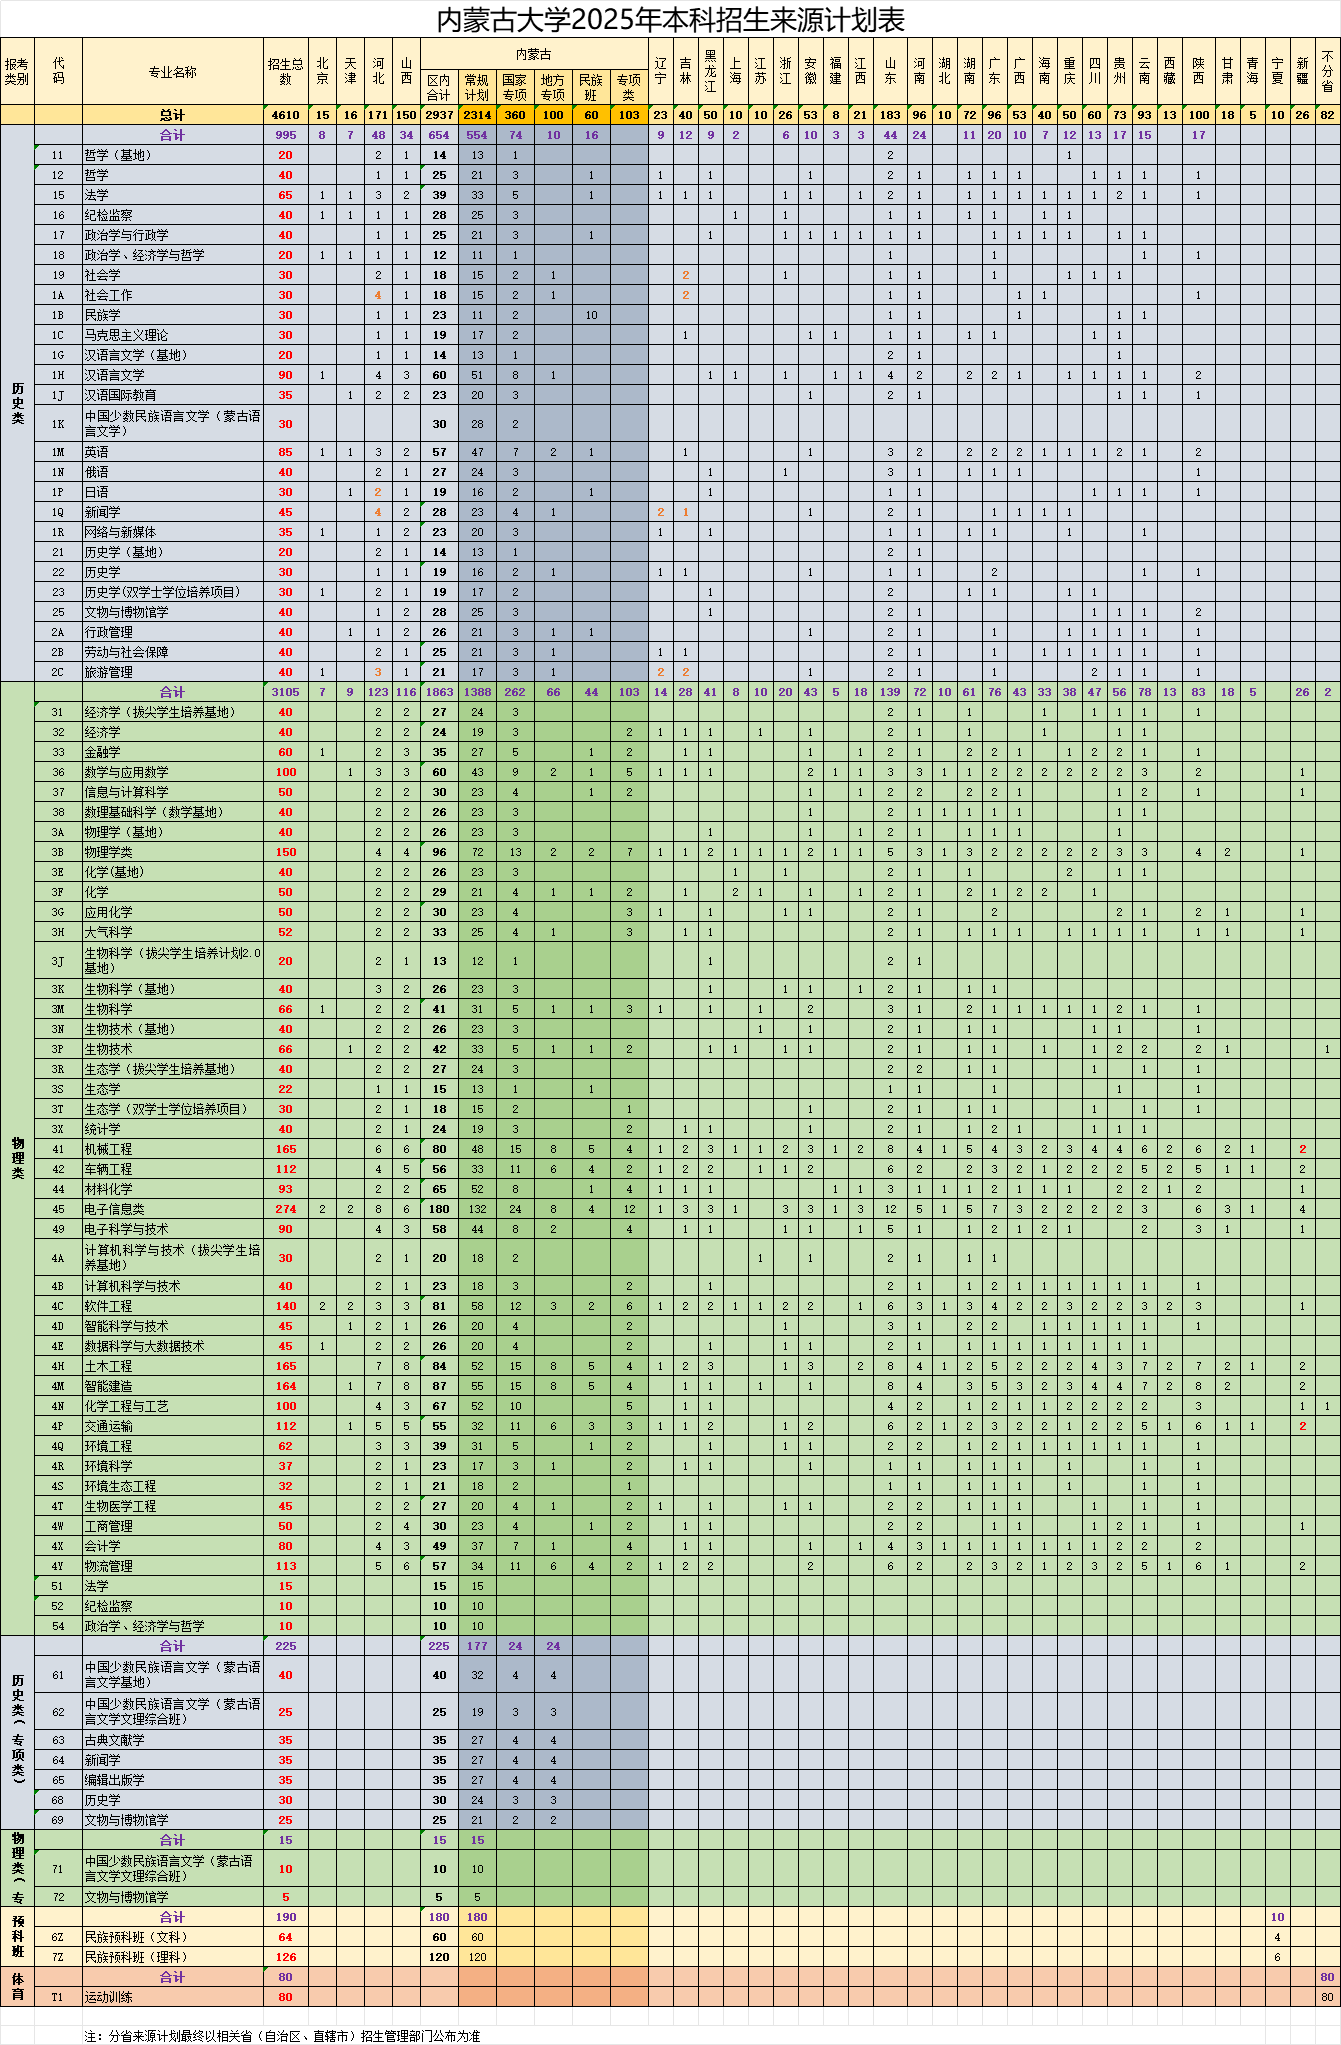Select the 招生总数 column header
The image size is (1341, 2045).
[x=286, y=72]
